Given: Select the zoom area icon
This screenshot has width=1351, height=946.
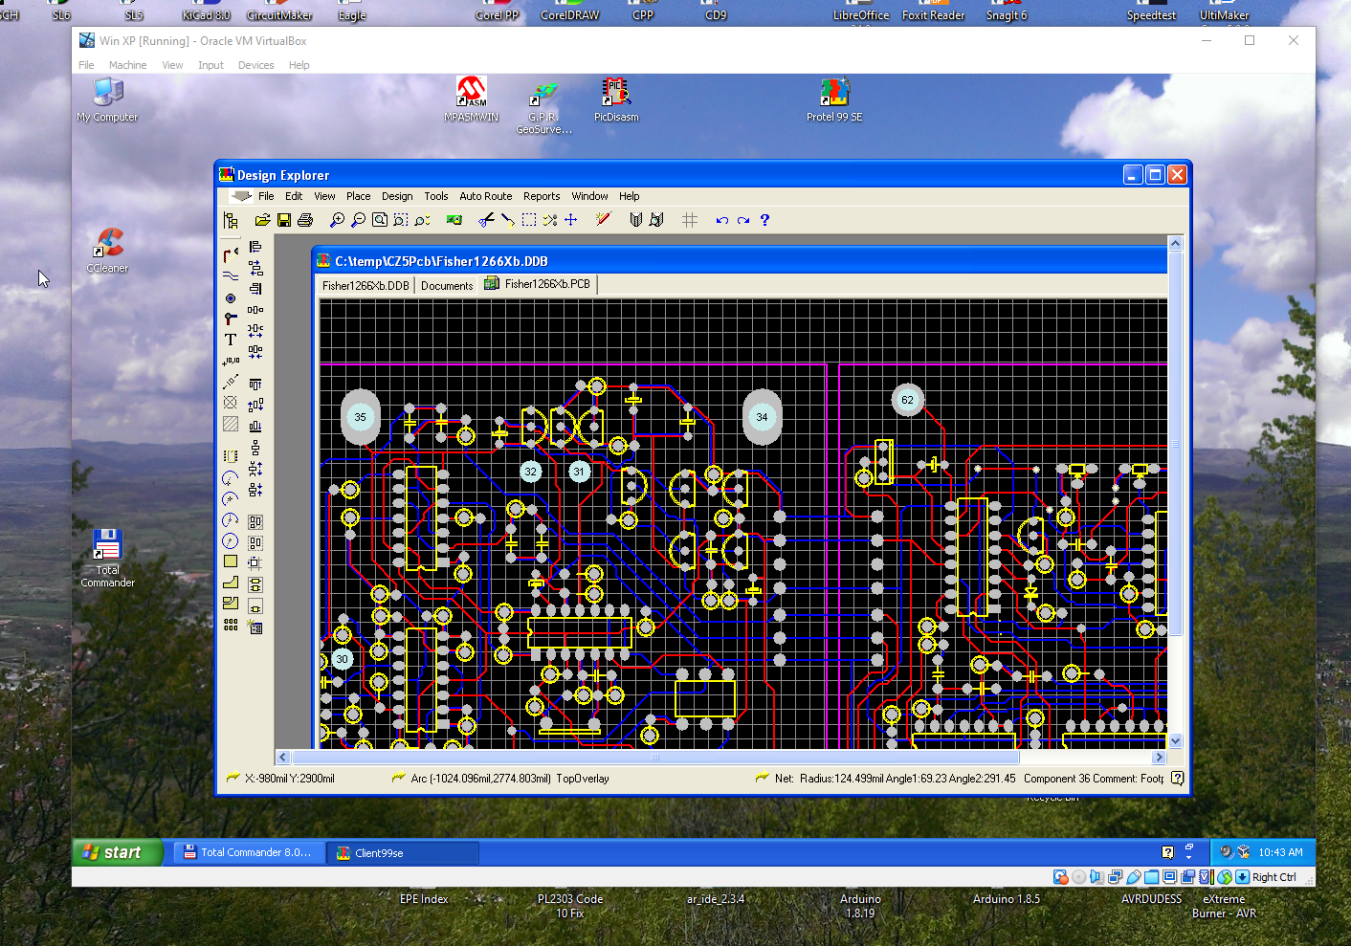Looking at the screenshot, I should [401, 220].
